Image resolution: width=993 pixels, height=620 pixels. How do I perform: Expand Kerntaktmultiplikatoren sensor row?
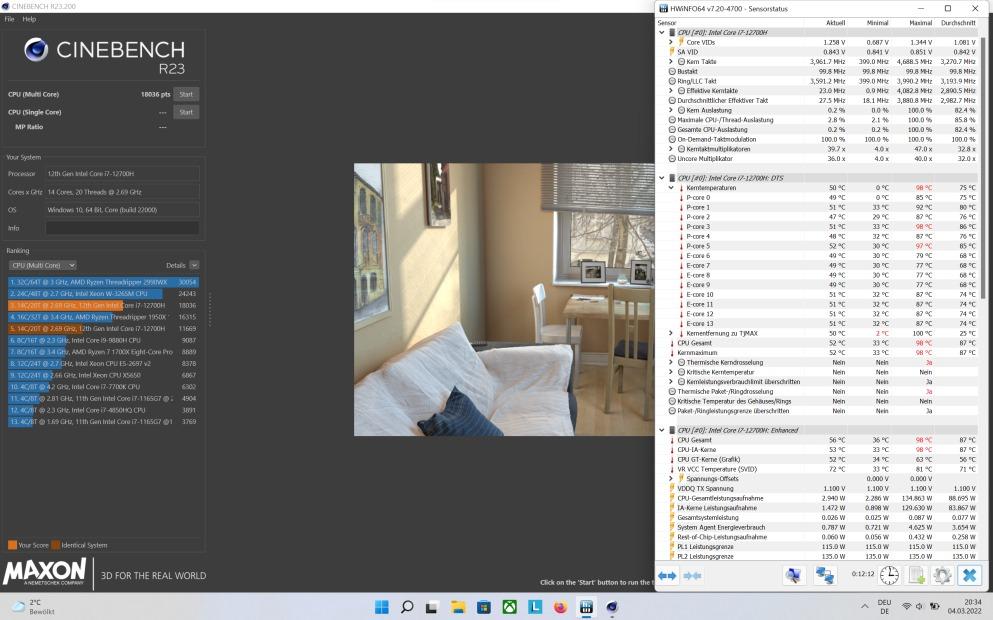[671, 149]
